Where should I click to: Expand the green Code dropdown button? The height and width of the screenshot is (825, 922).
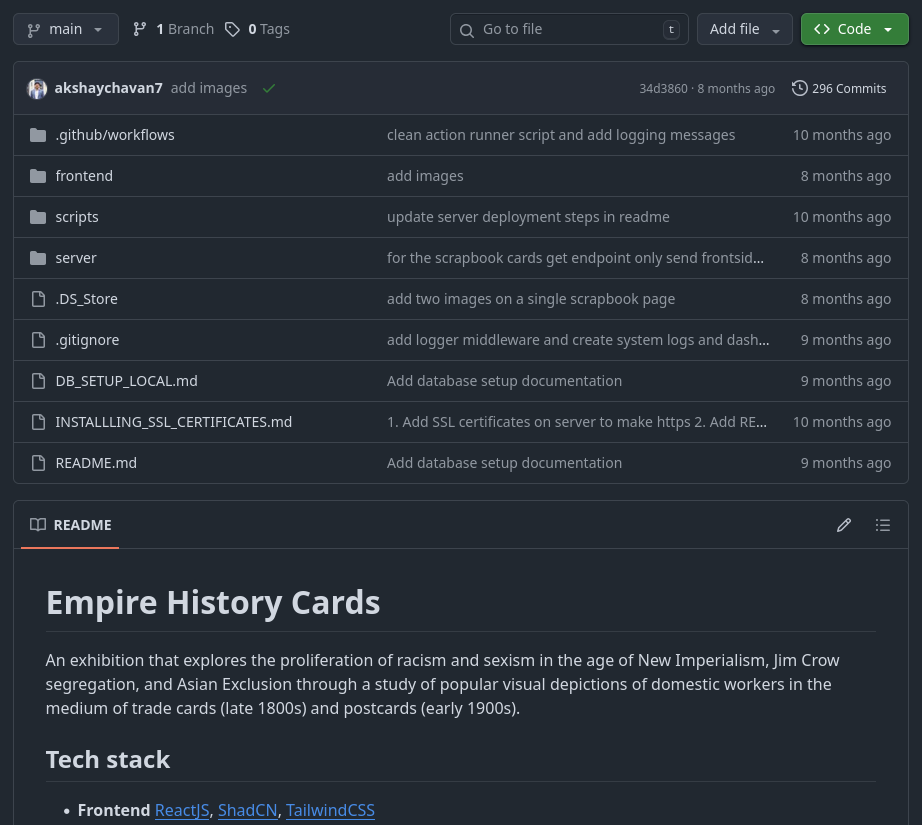(x=853, y=29)
